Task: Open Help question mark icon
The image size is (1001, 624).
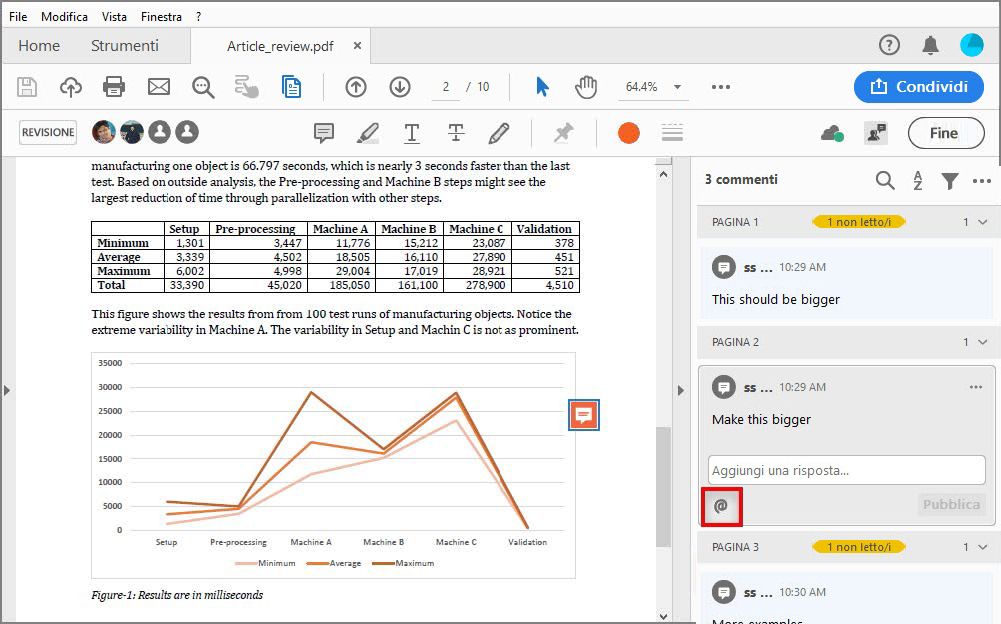Action: 889,45
